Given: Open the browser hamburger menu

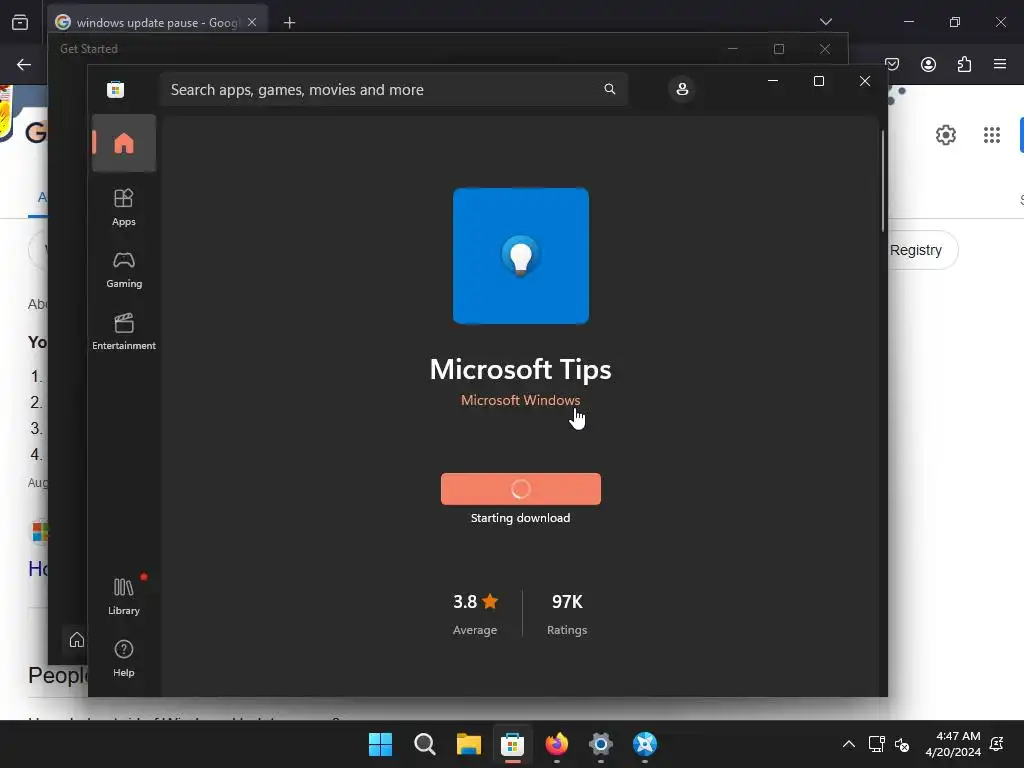Looking at the screenshot, I should pyautogui.click(x=999, y=64).
